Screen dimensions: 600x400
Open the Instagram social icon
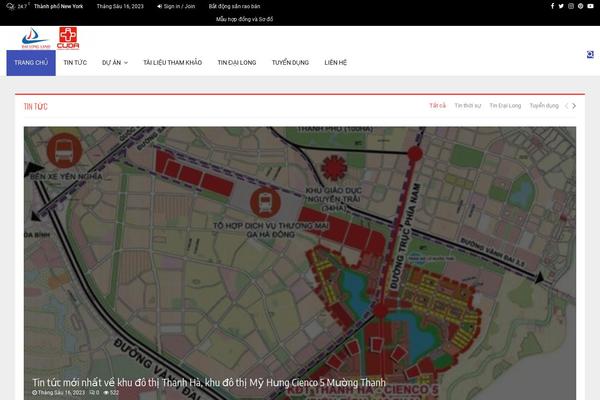571,6
